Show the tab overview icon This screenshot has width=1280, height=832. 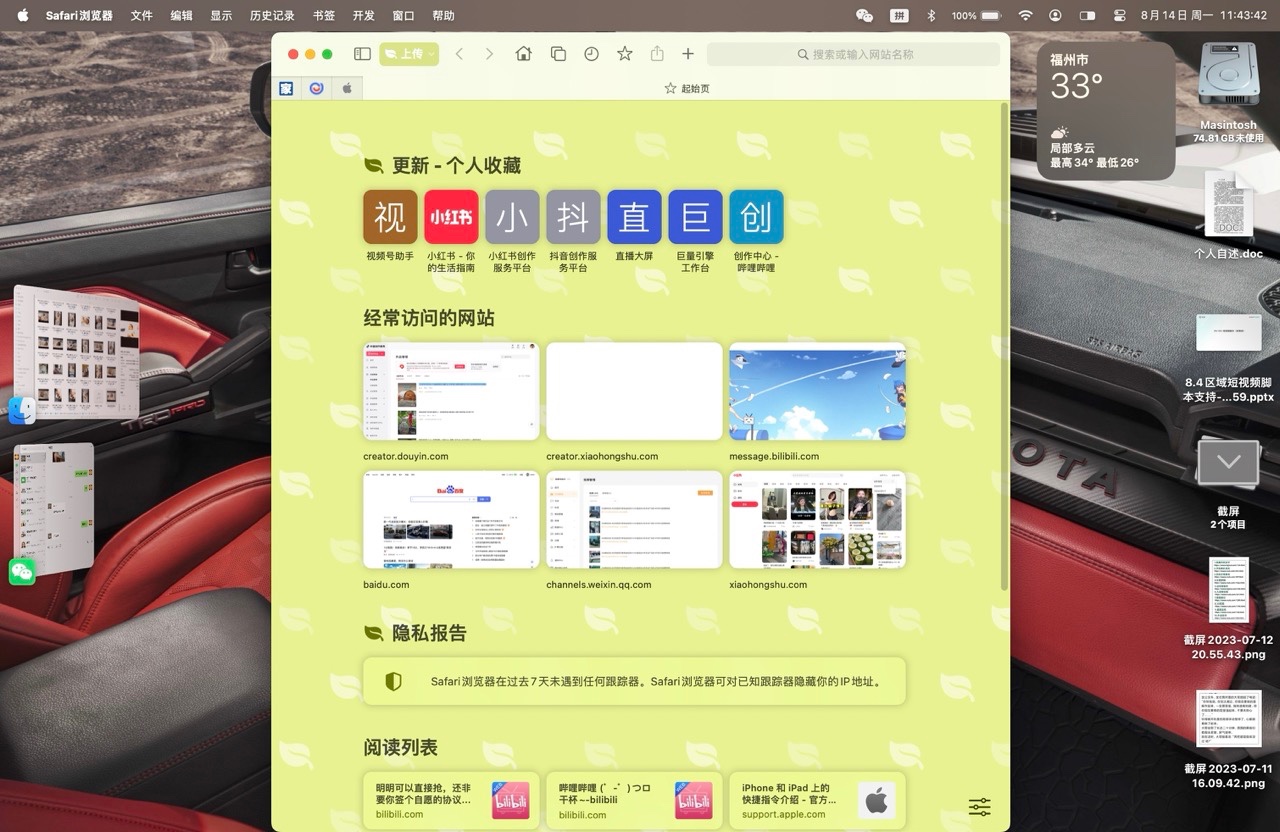[558, 54]
